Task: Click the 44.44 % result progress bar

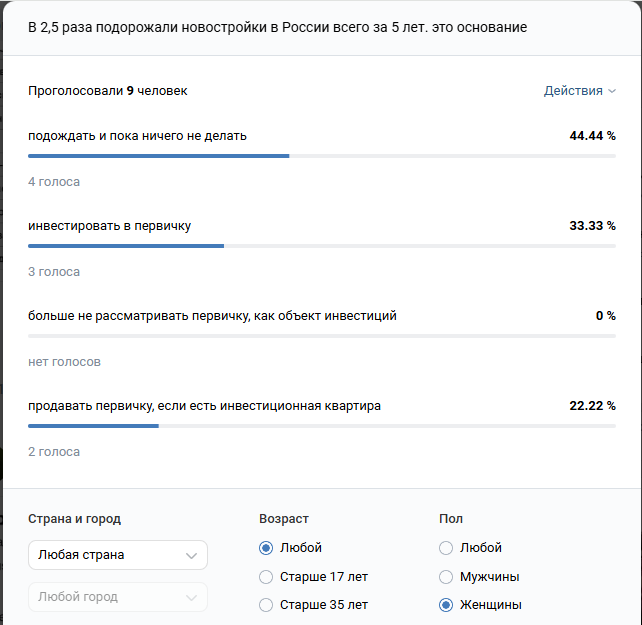Action: point(321,156)
